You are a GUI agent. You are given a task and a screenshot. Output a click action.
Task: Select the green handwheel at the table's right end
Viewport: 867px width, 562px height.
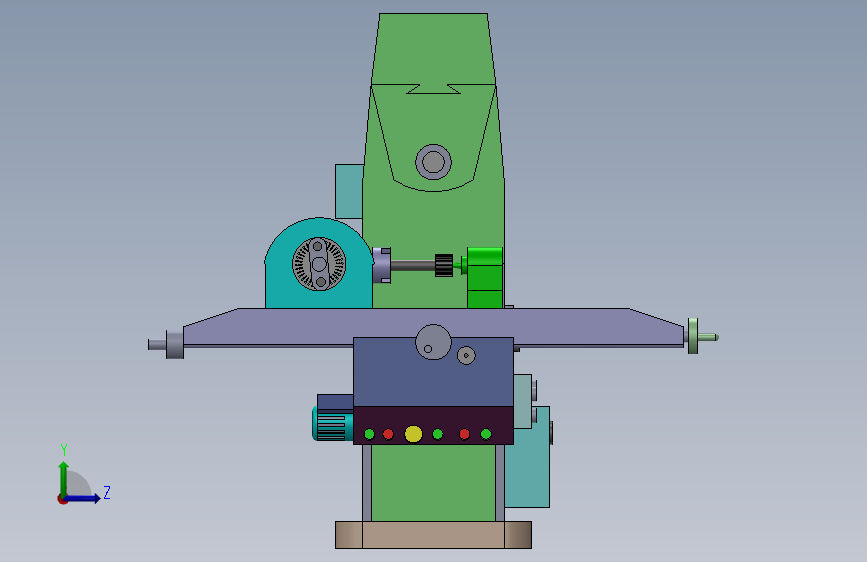[x=693, y=336]
